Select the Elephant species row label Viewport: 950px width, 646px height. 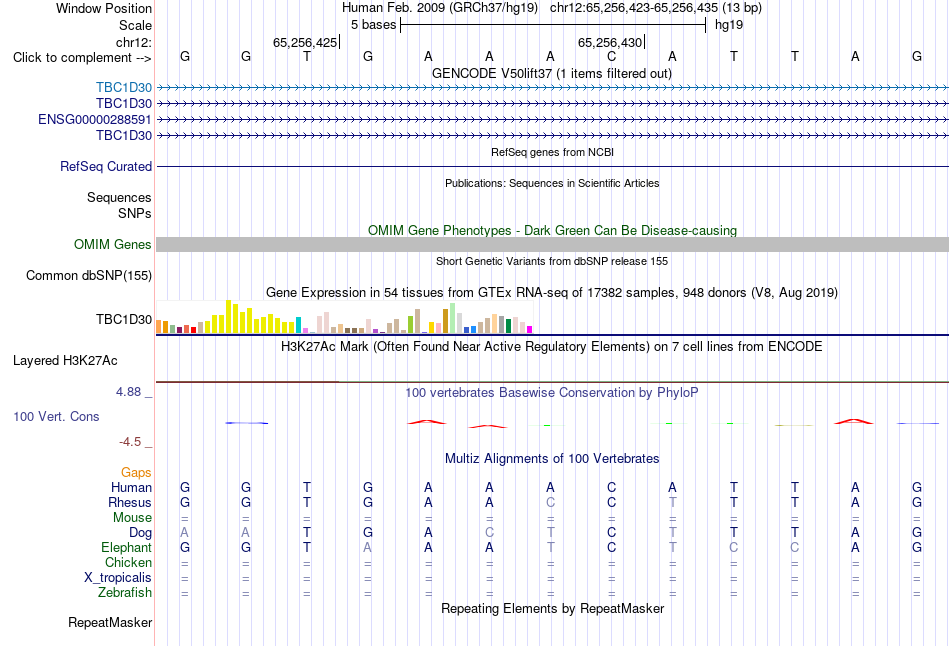pyautogui.click(x=126, y=548)
